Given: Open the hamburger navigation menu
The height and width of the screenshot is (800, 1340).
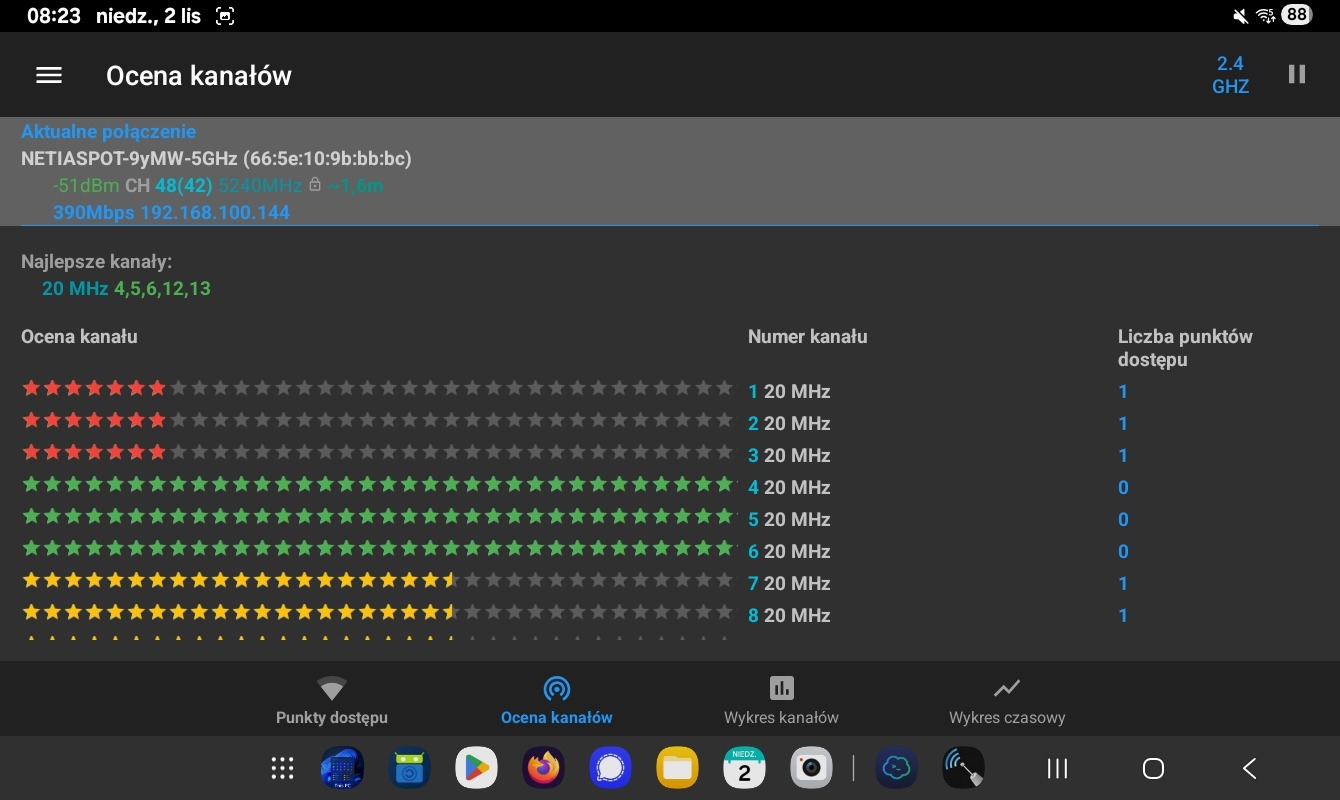Looking at the screenshot, I should [49, 75].
